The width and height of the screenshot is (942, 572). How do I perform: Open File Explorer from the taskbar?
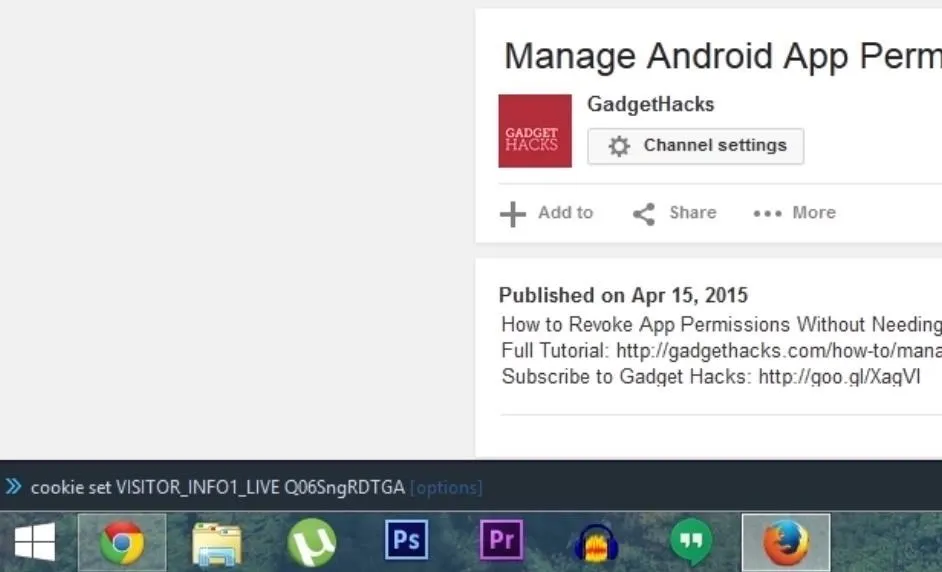217,543
